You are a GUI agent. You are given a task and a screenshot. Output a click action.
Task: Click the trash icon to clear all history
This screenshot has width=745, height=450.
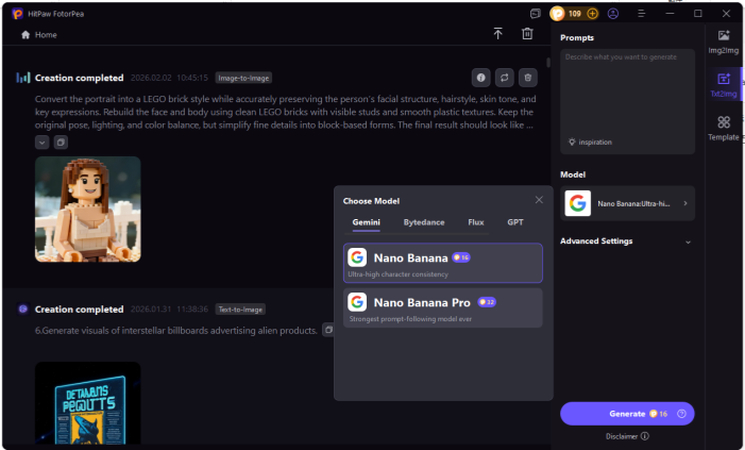527,34
